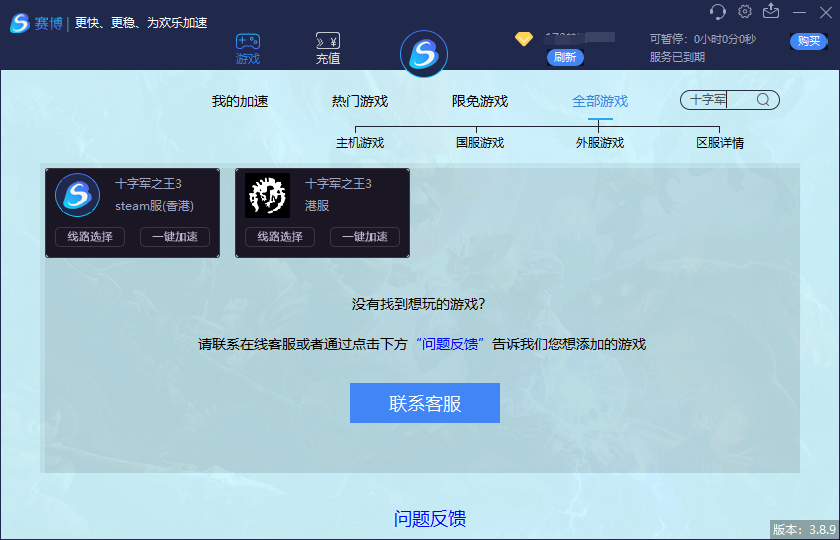This screenshot has height=540, width=840.
Task: Click 十字军之王3 title on 港服 card
Action: coord(338,184)
